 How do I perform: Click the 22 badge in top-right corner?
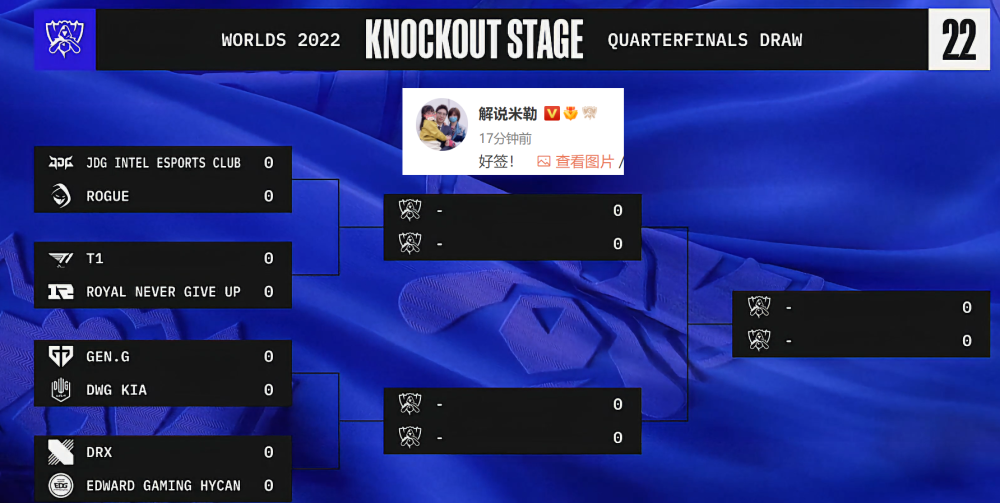tap(959, 40)
